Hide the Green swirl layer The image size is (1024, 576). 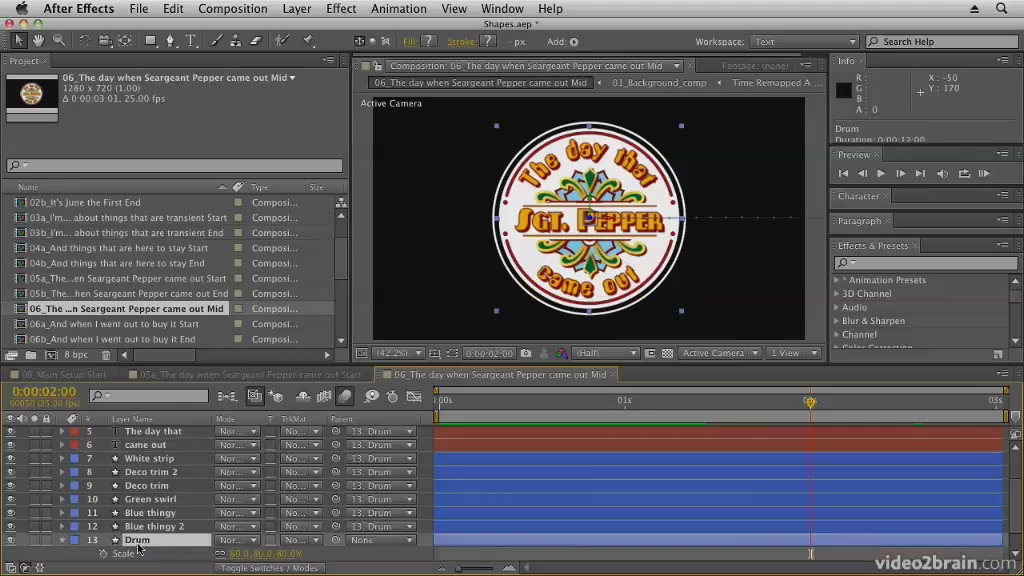(10, 500)
